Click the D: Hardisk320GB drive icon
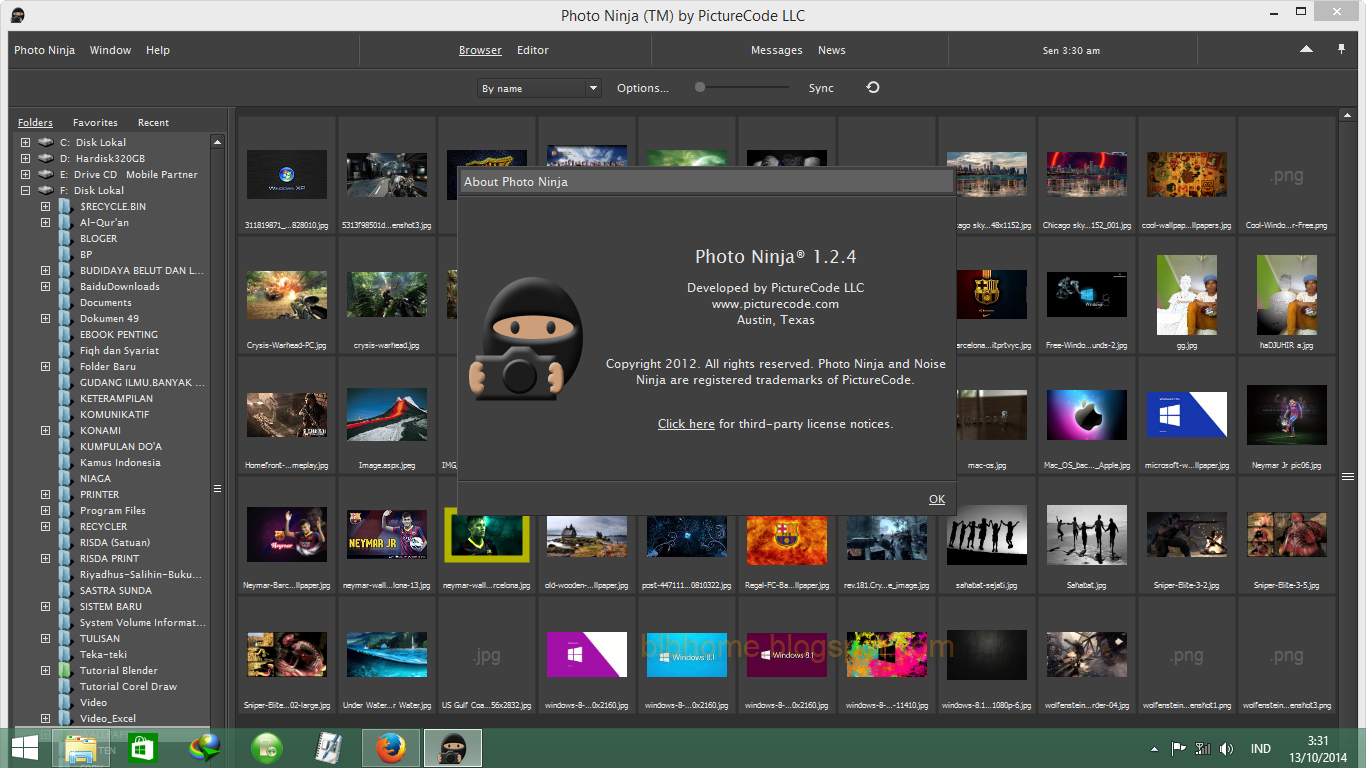This screenshot has width=1366, height=768. point(46,158)
